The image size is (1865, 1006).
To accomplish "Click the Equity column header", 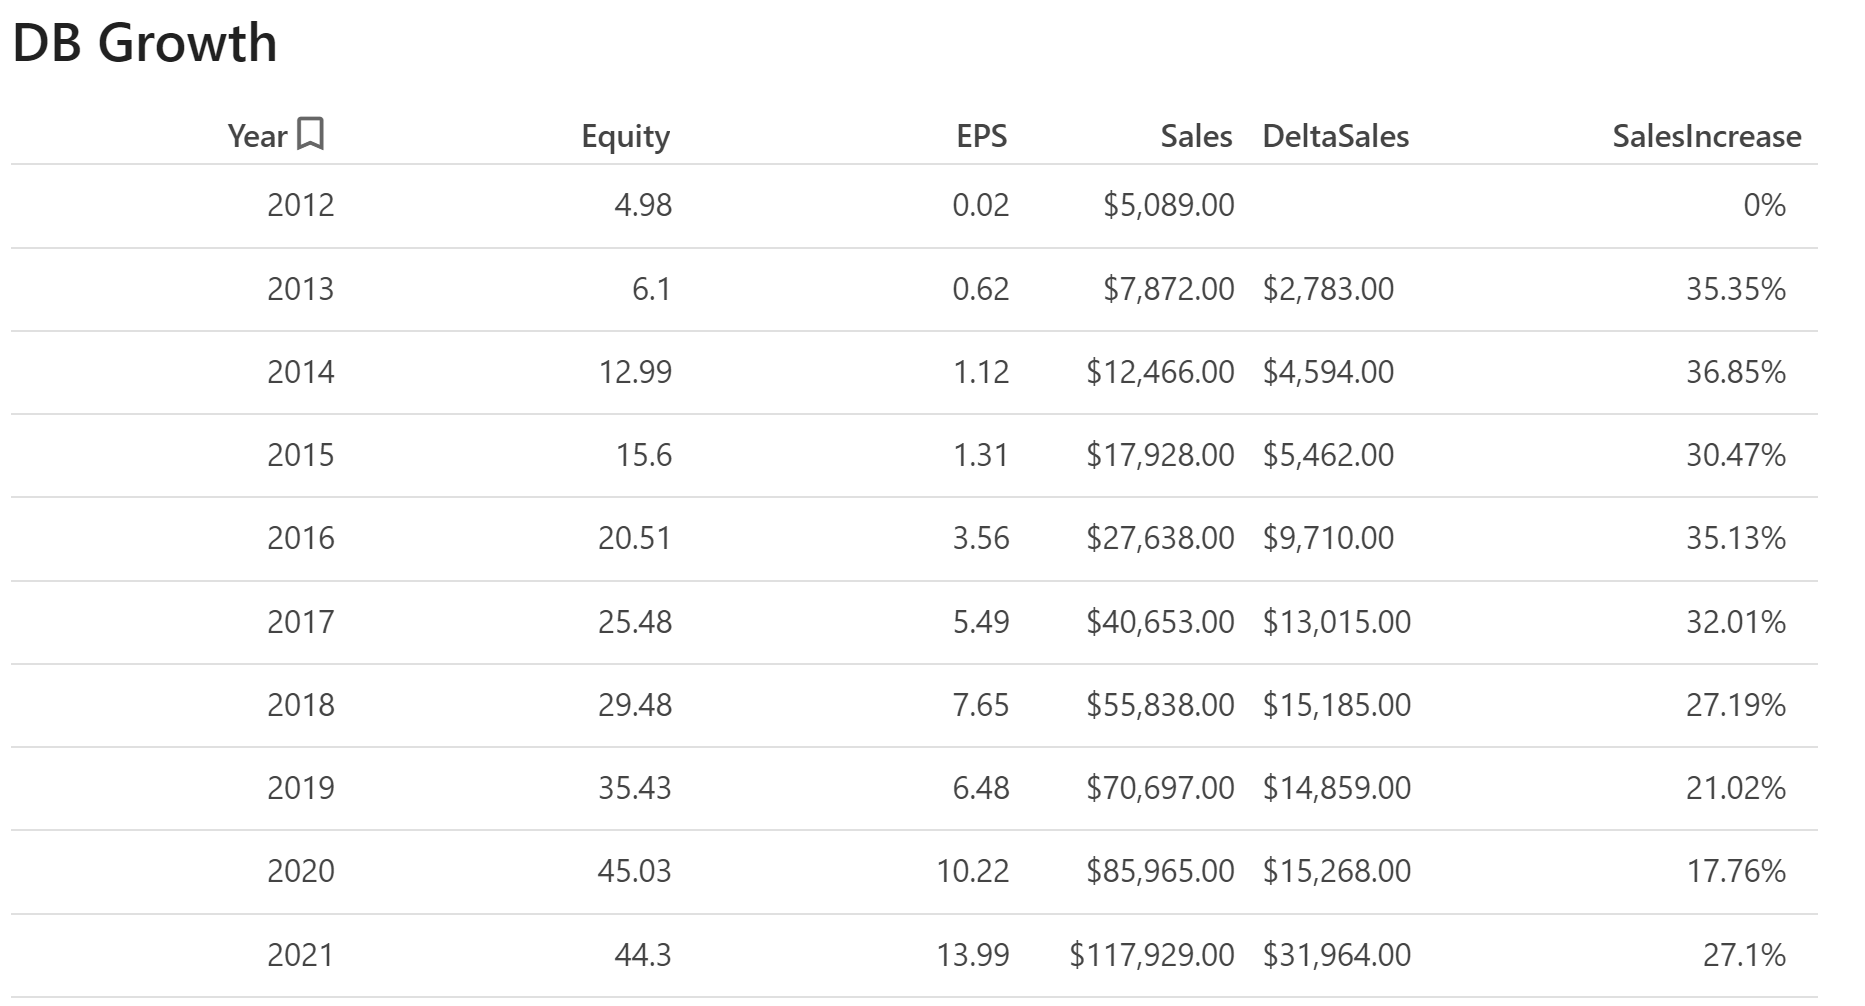I will click(x=625, y=136).
